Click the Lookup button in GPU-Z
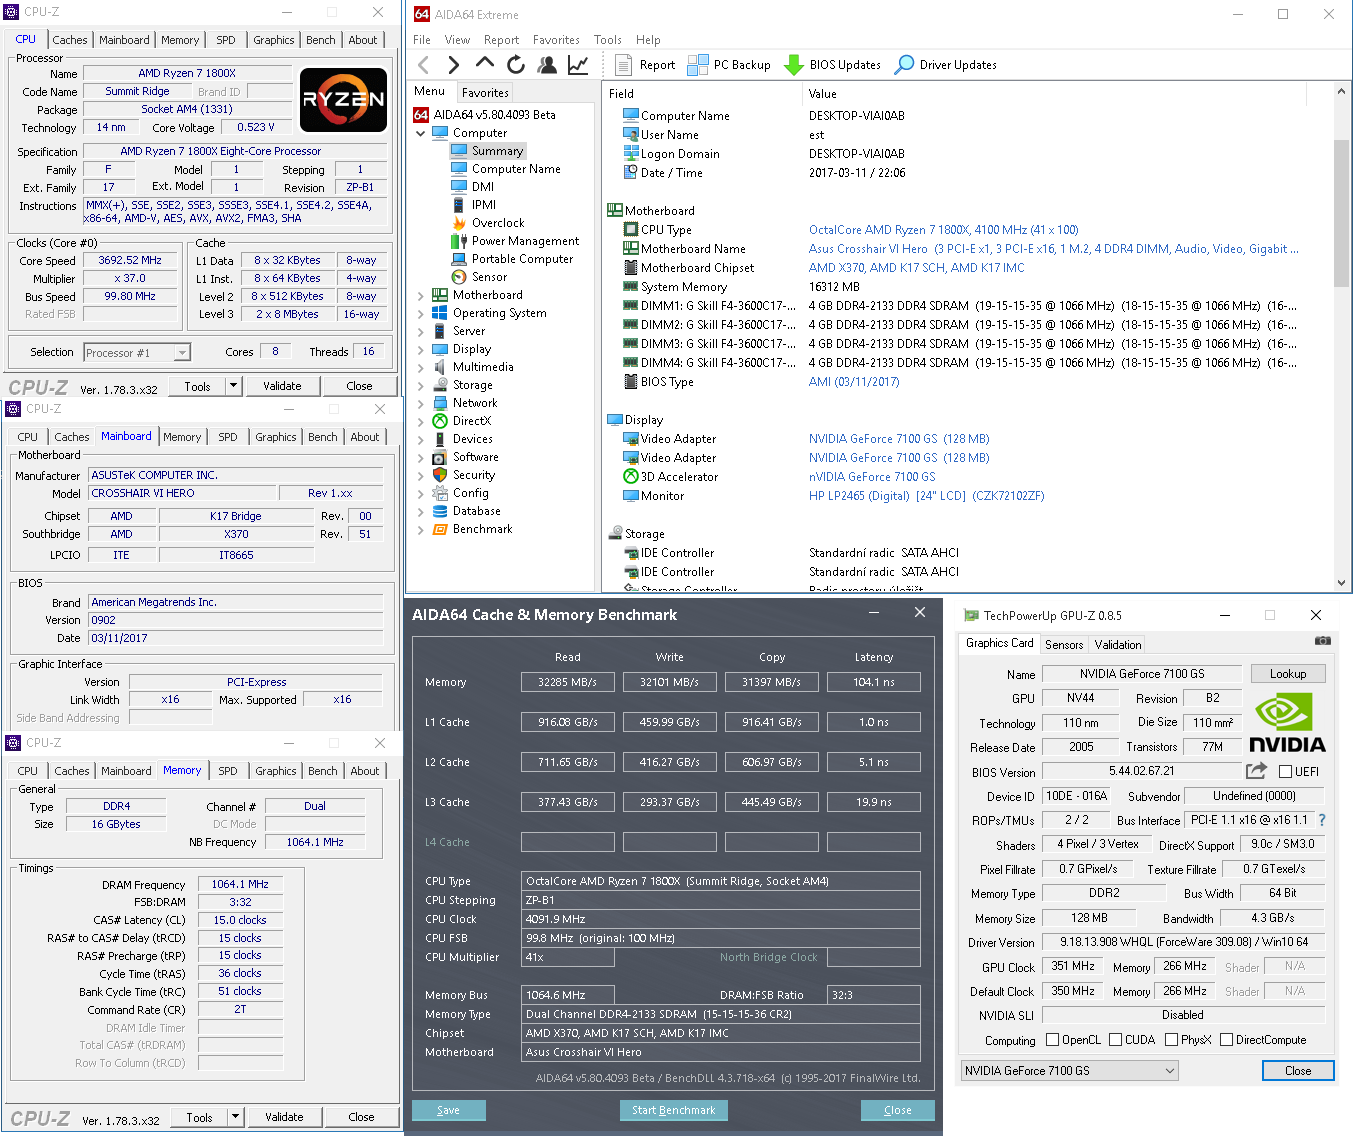The image size is (1361, 1138). 1288,674
